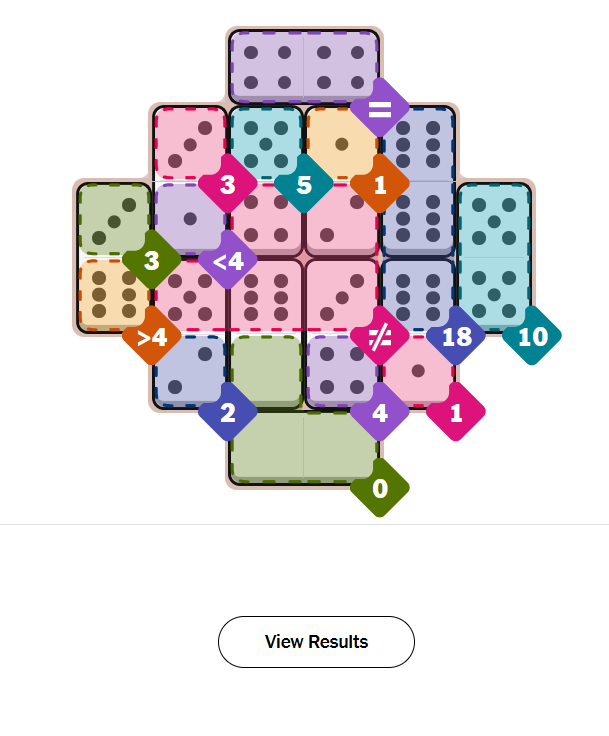The image size is (609, 736).
Task: Open the View Results button
Action: point(316,642)
